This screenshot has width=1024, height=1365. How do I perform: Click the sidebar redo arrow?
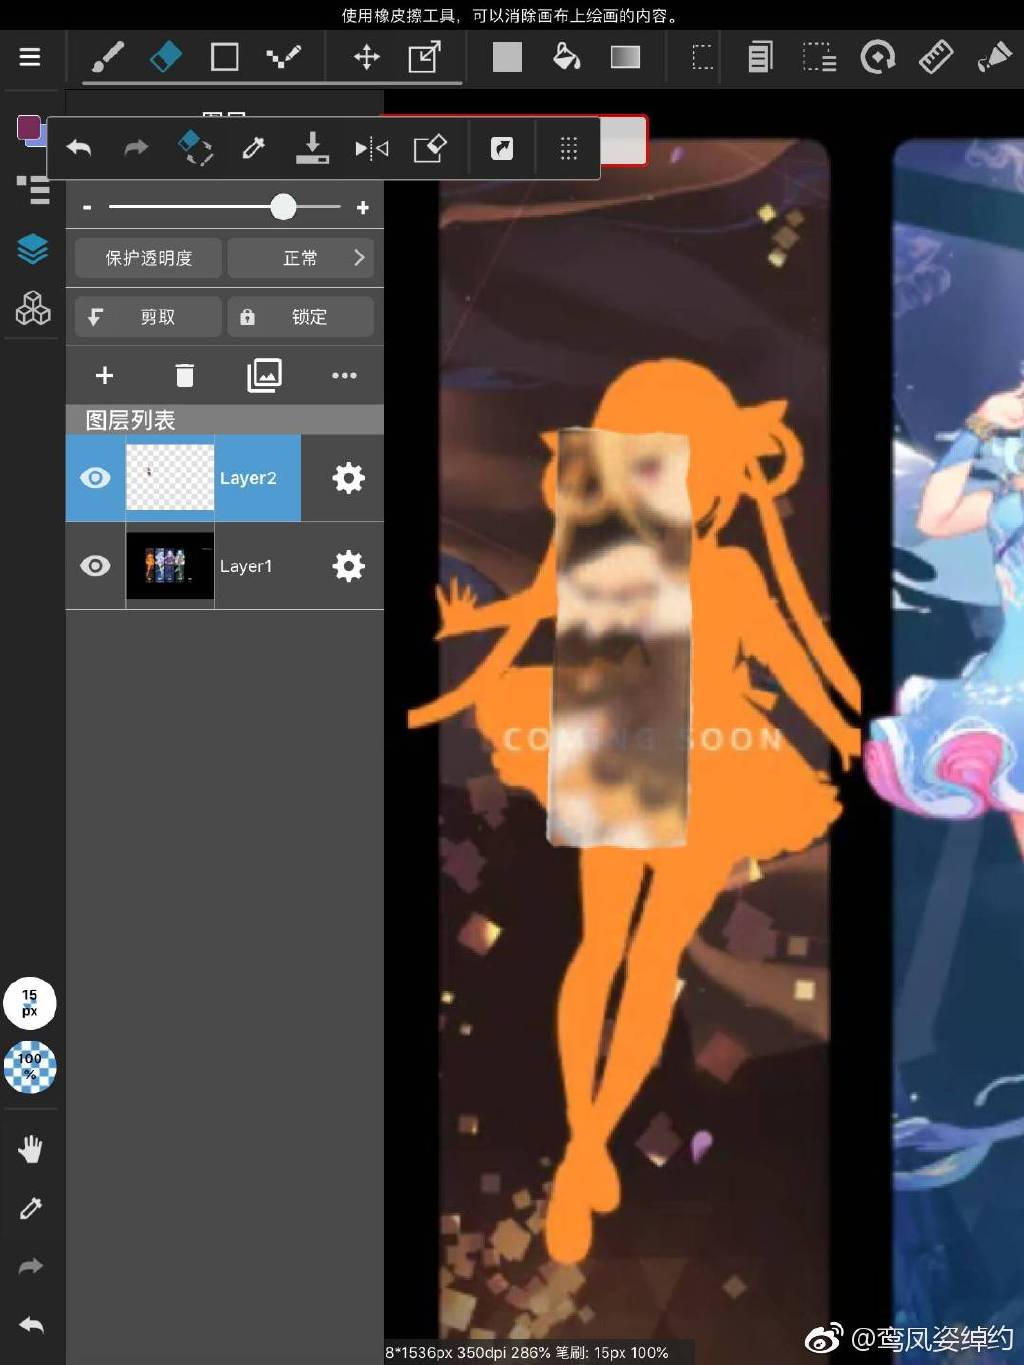(31, 1267)
